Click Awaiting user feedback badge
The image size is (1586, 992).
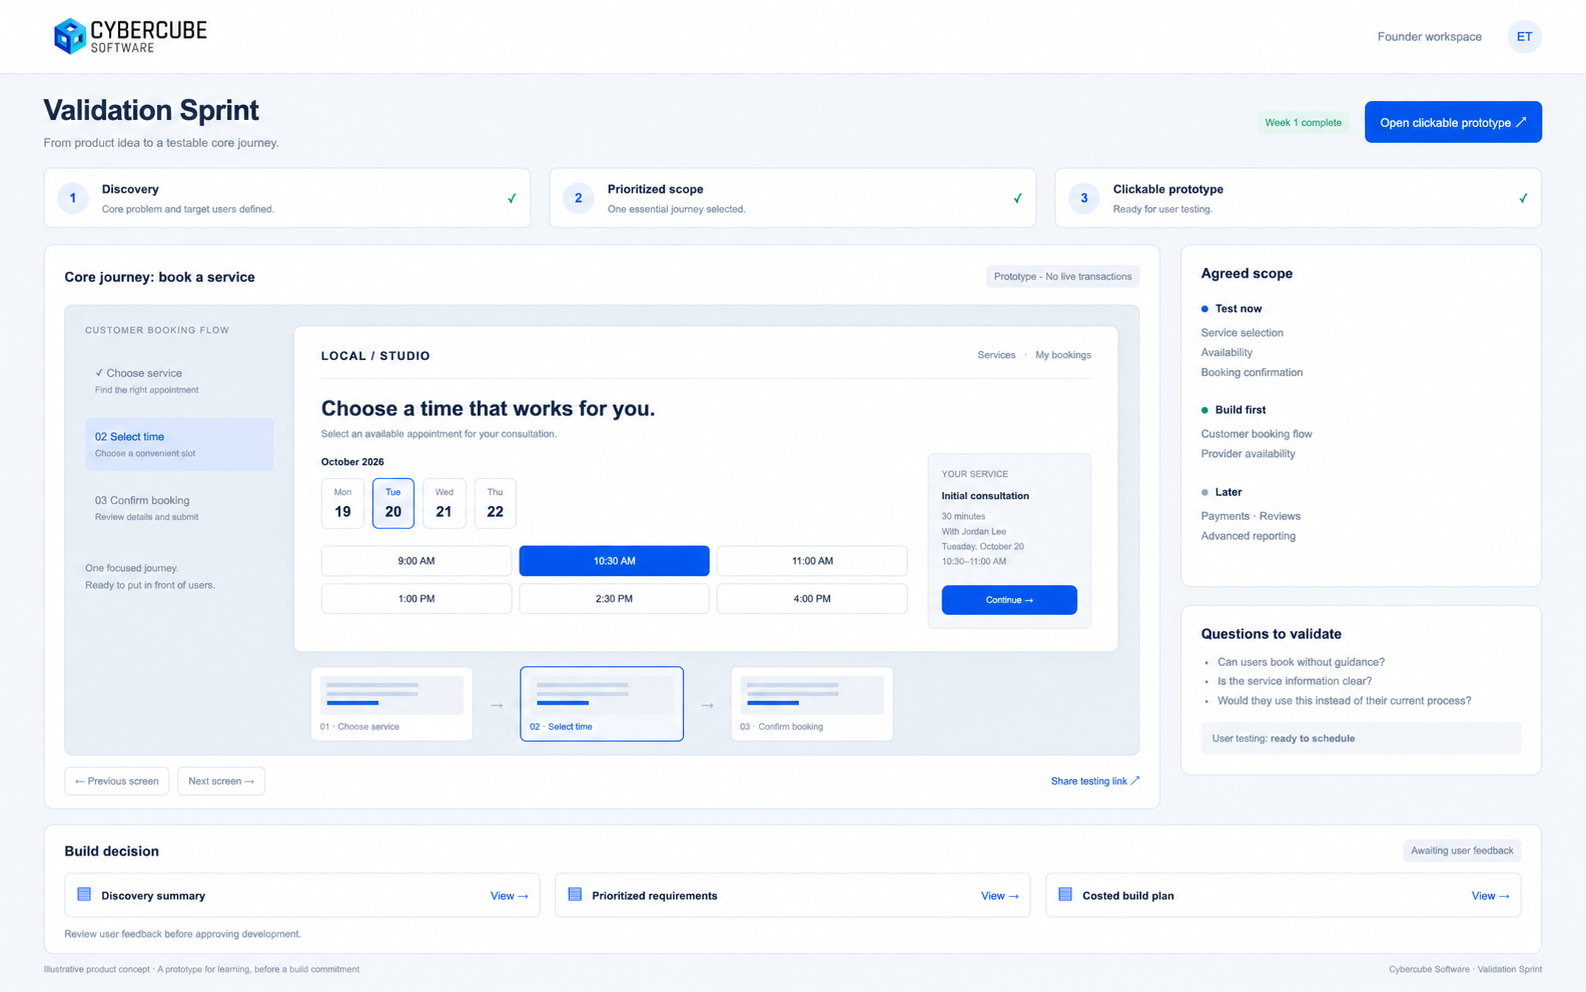(1462, 851)
